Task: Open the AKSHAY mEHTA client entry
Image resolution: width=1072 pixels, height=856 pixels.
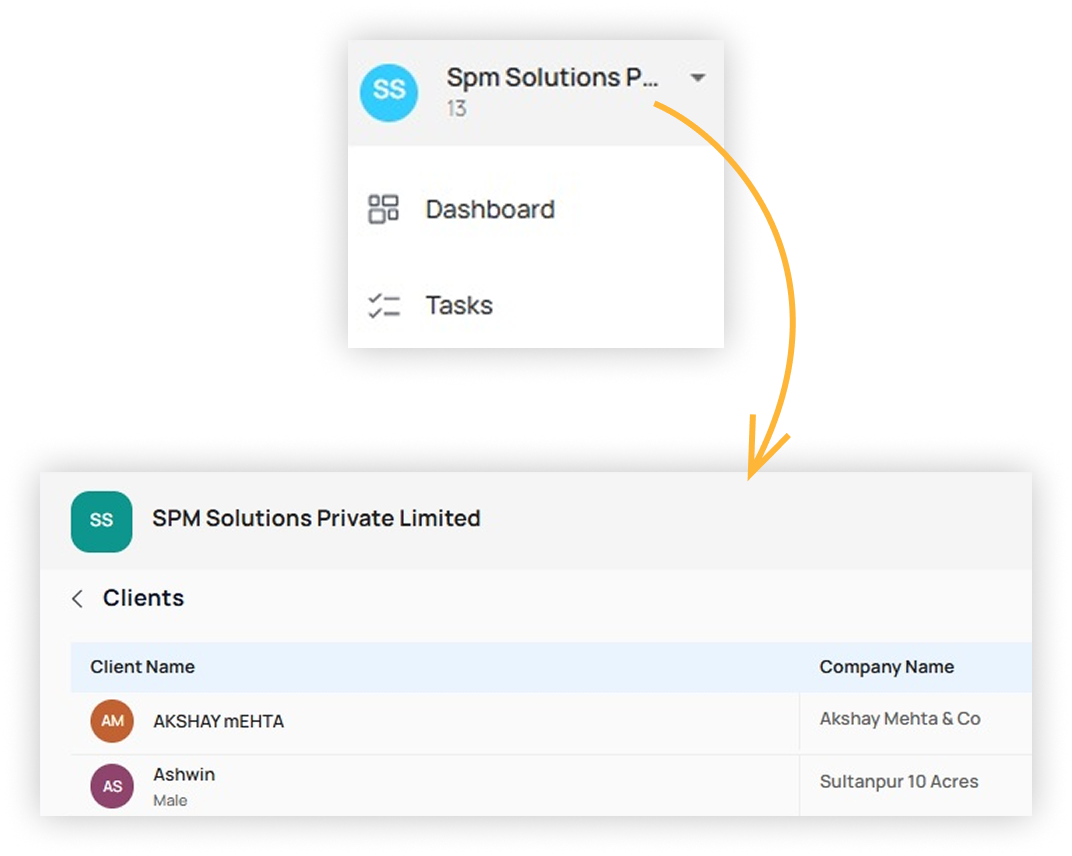Action: pos(218,721)
